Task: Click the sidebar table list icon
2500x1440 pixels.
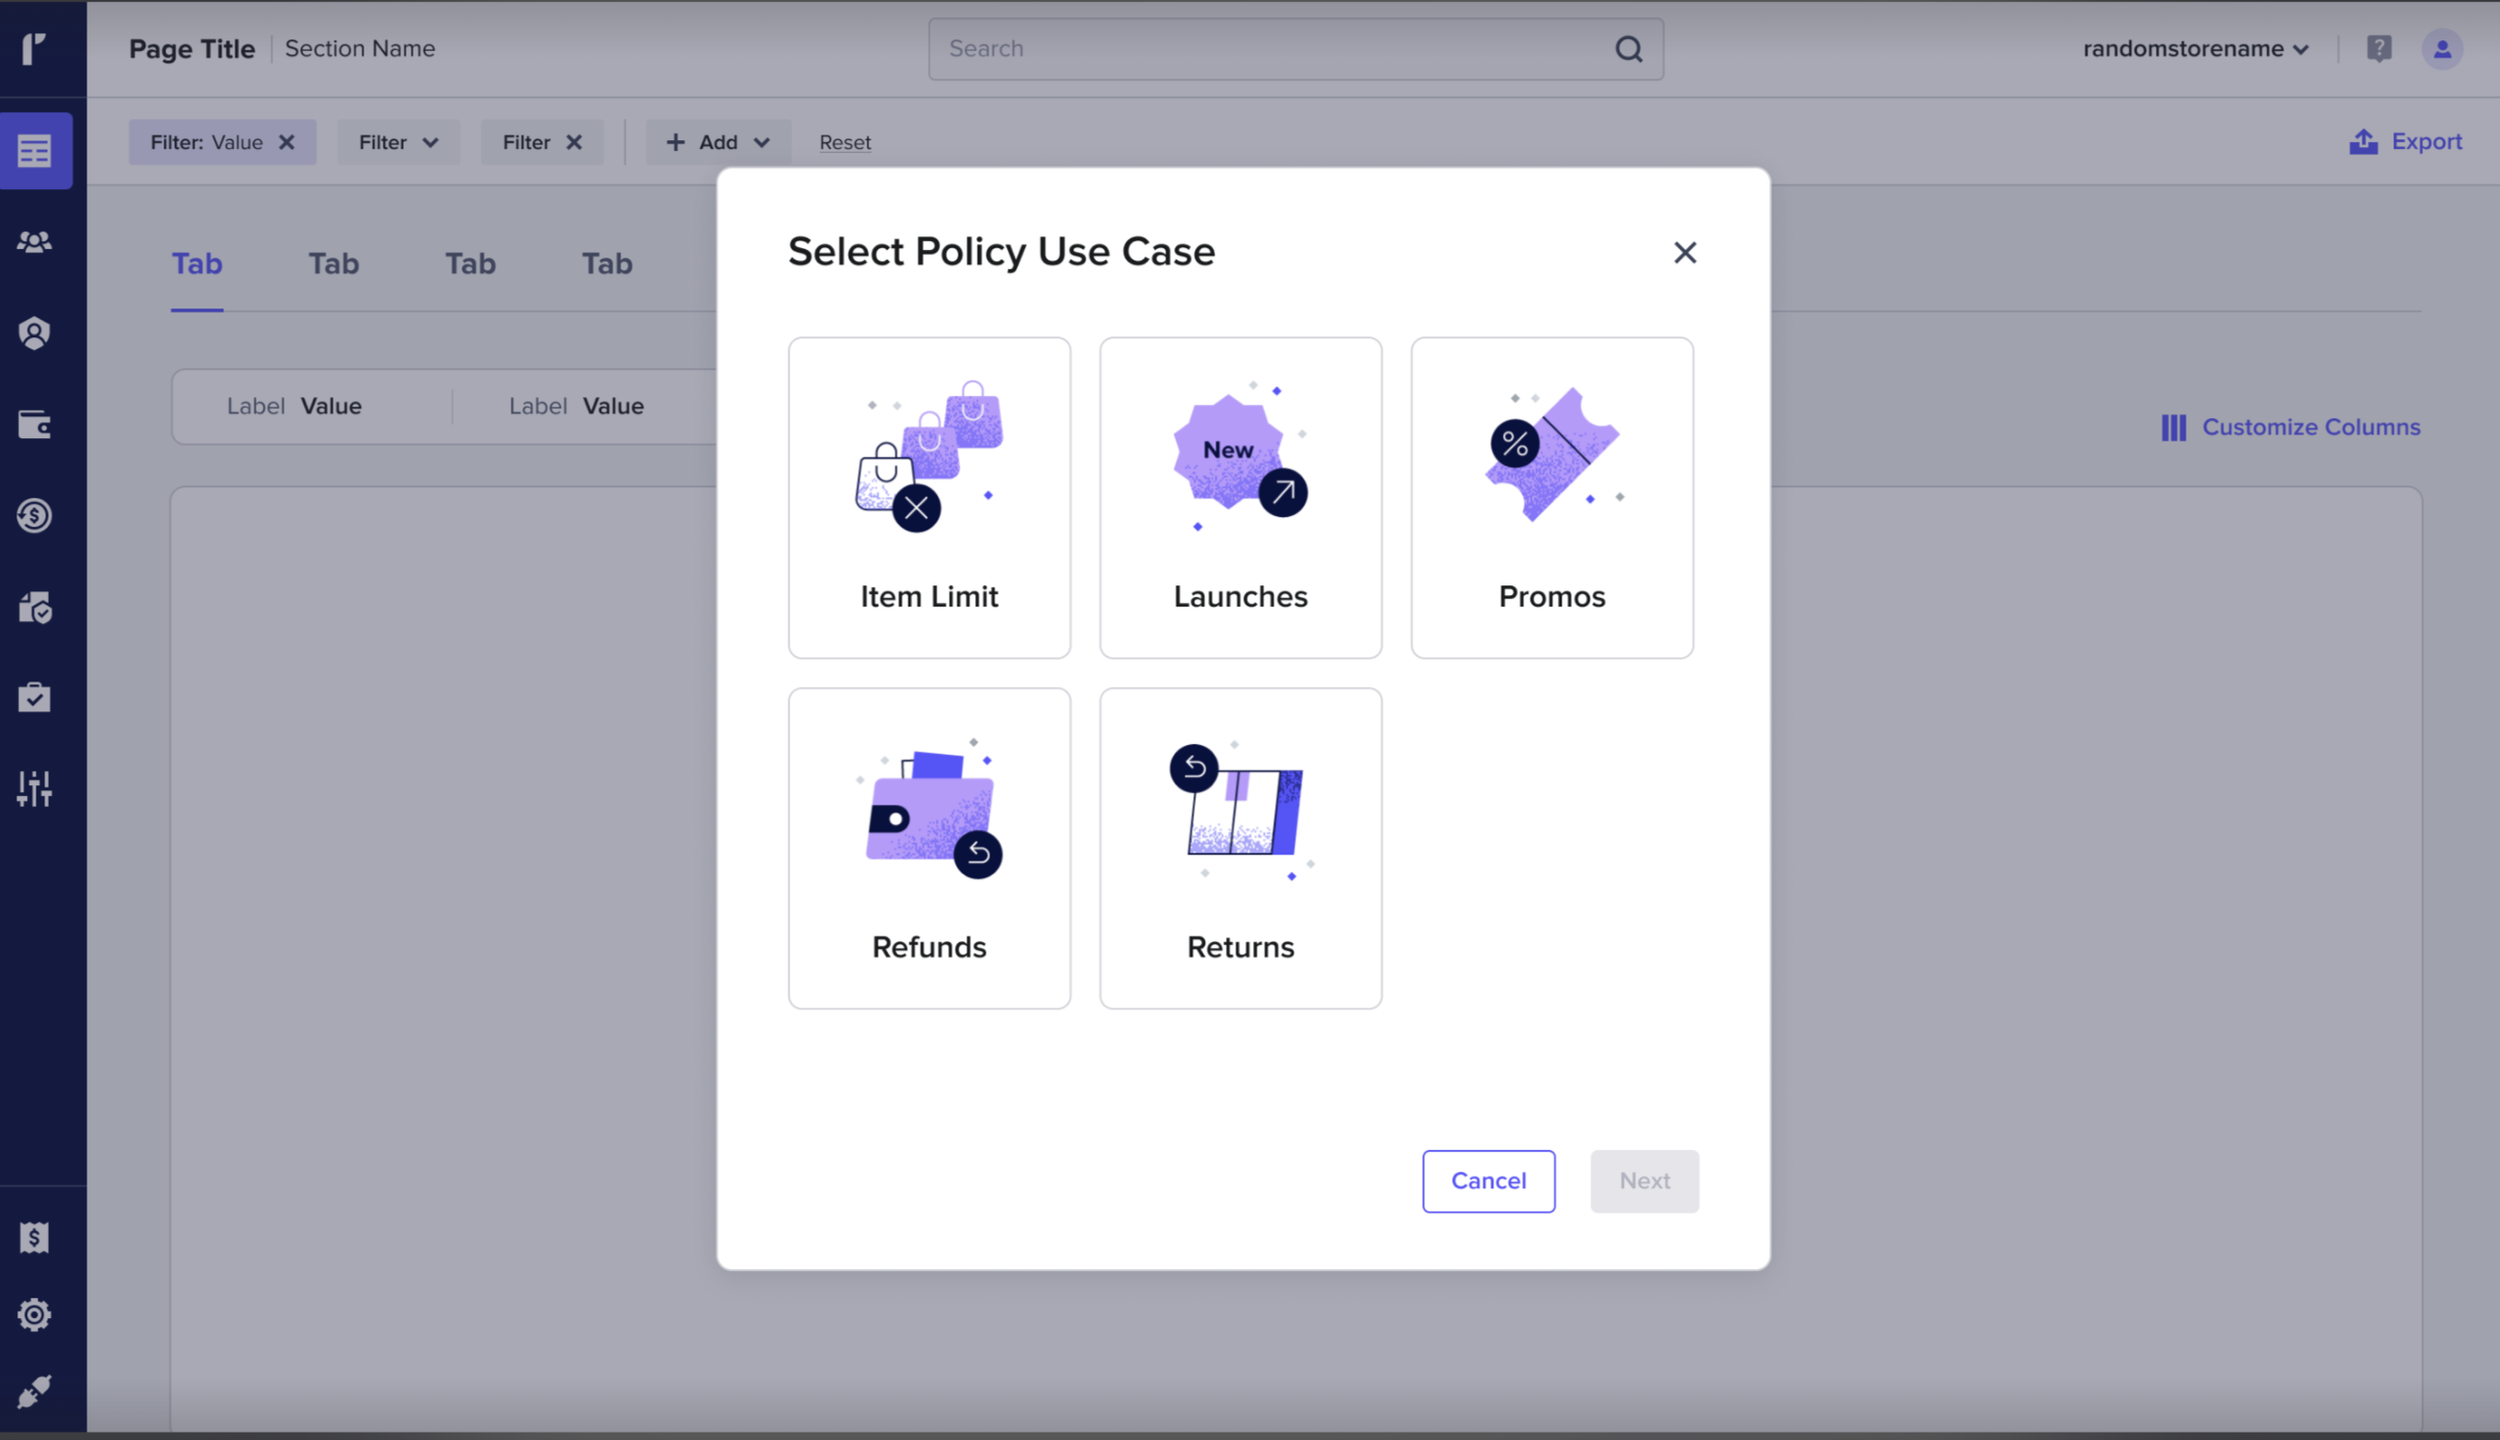Action: pyautogui.click(x=35, y=151)
